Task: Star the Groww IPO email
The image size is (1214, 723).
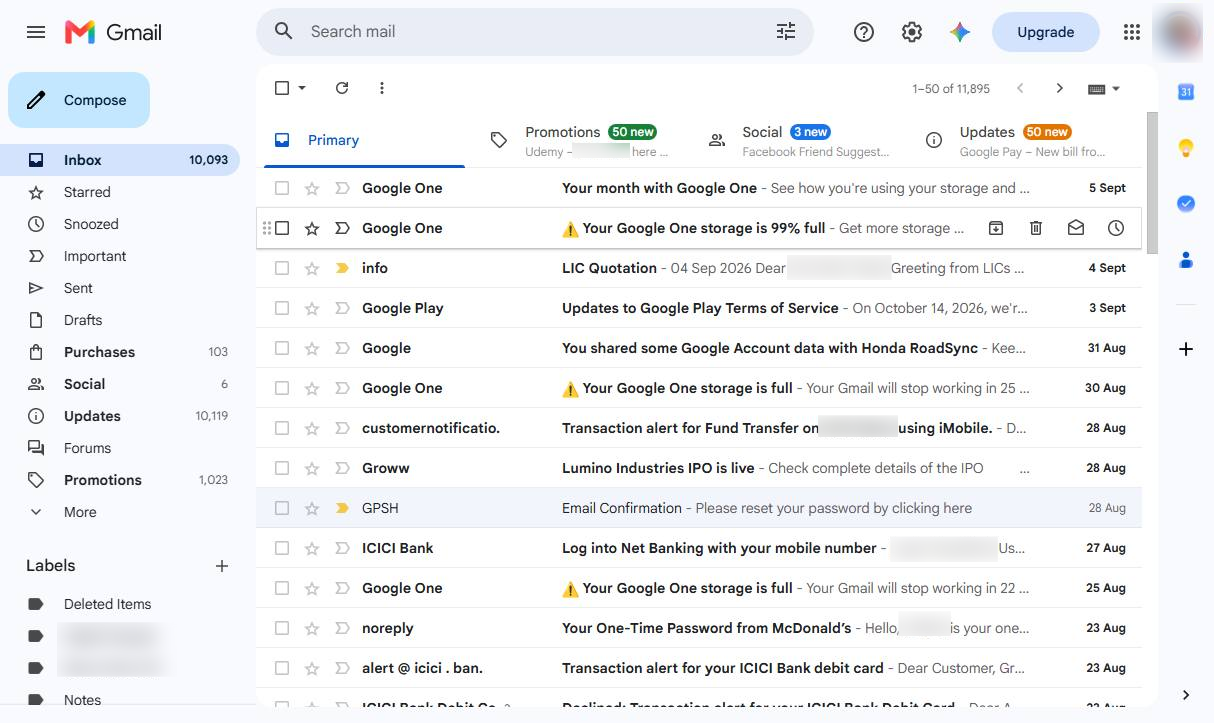Action: [312, 468]
